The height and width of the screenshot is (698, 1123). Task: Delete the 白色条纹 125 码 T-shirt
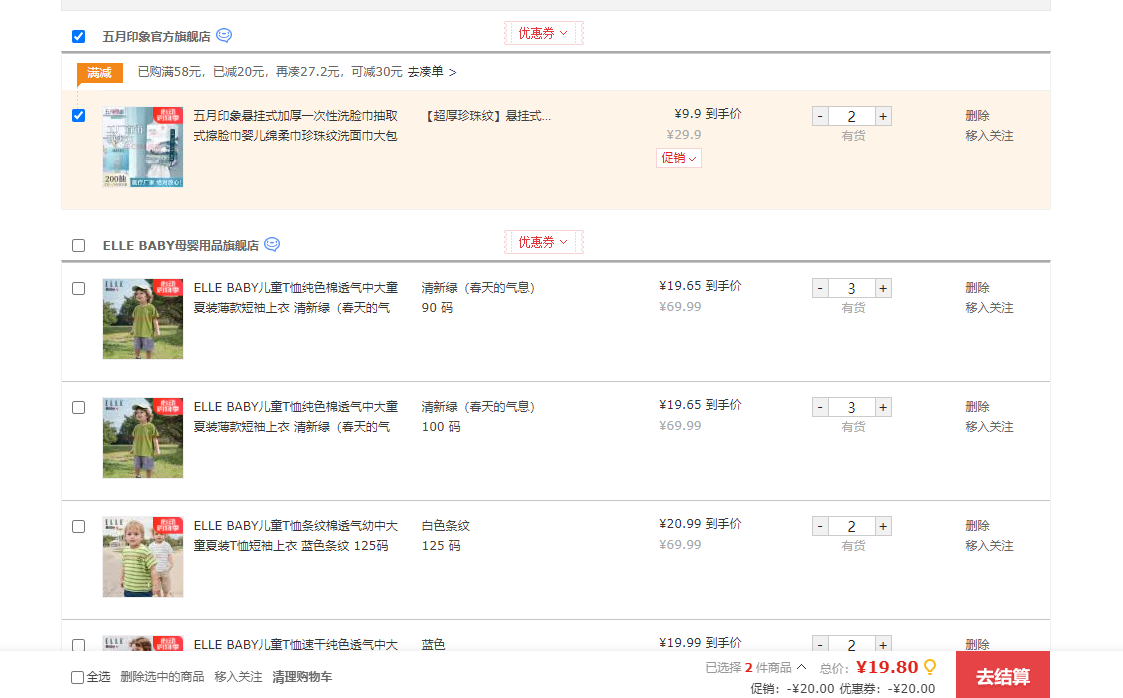pos(977,525)
